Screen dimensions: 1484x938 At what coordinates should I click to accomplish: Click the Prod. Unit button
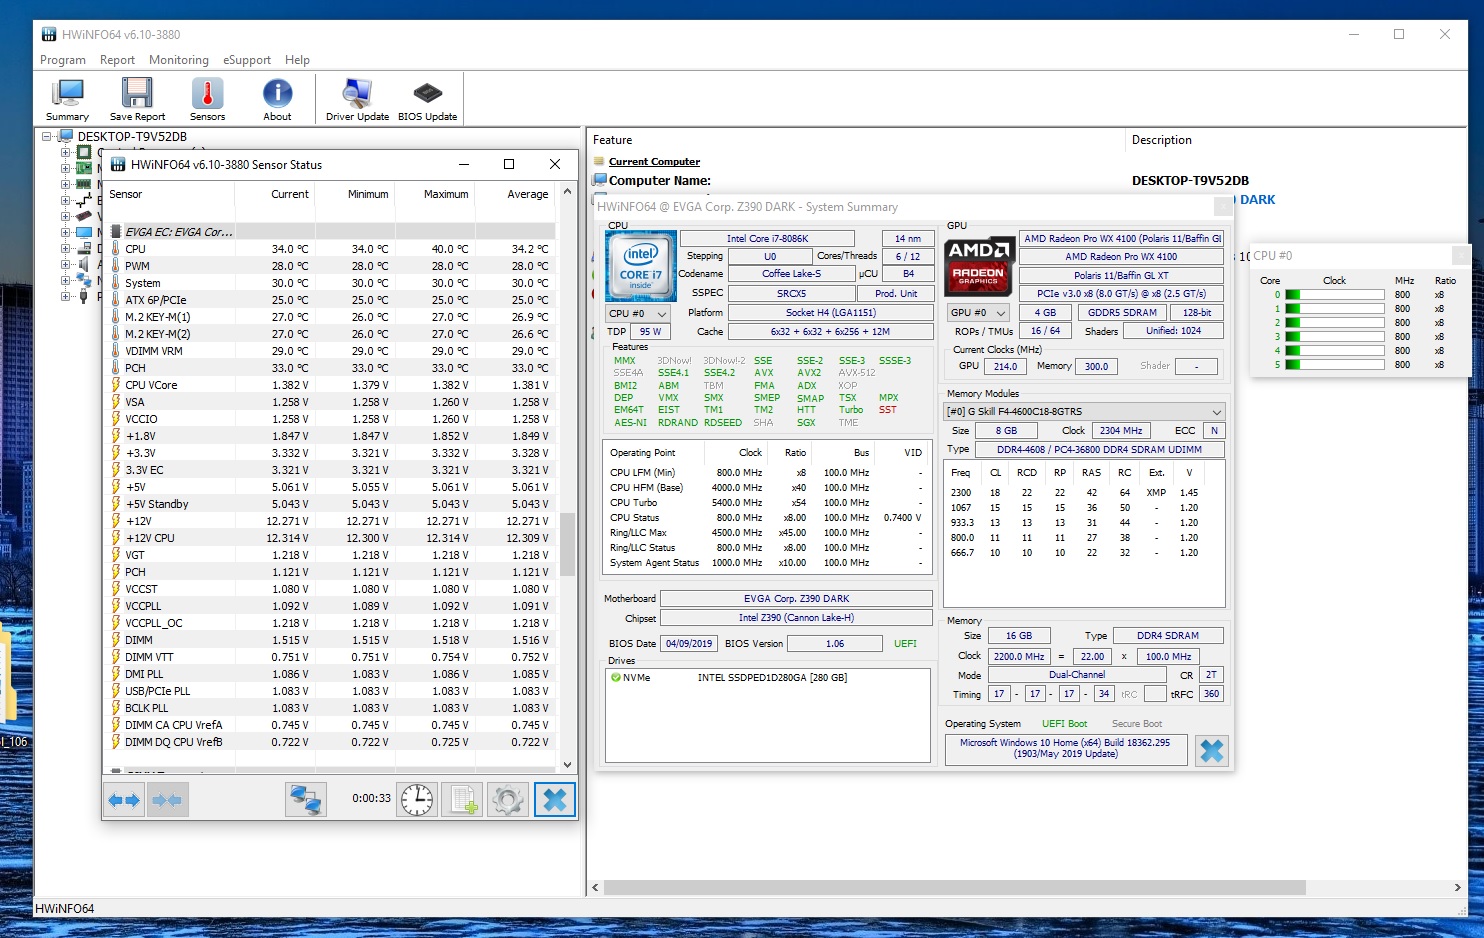896,294
